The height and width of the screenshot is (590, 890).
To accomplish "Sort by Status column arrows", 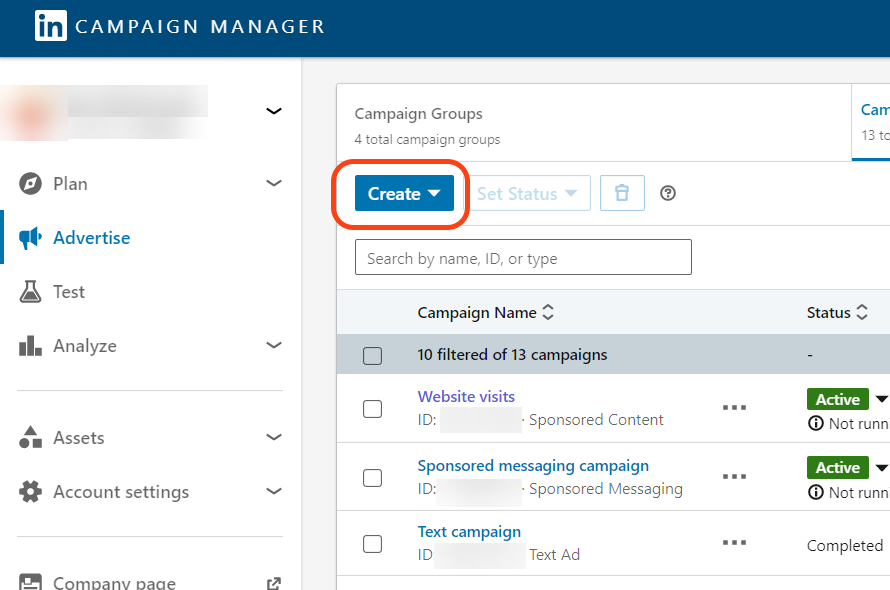I will pyautogui.click(x=862, y=312).
